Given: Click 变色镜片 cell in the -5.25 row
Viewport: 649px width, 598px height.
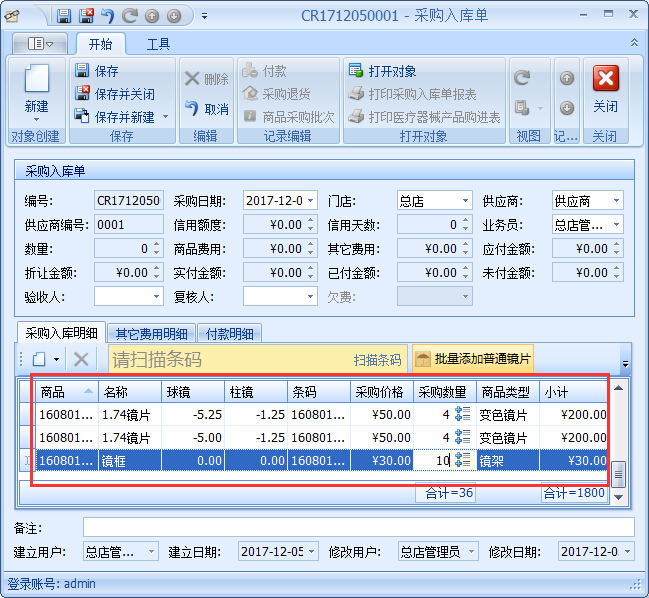Looking at the screenshot, I should pyautogui.click(x=508, y=414).
